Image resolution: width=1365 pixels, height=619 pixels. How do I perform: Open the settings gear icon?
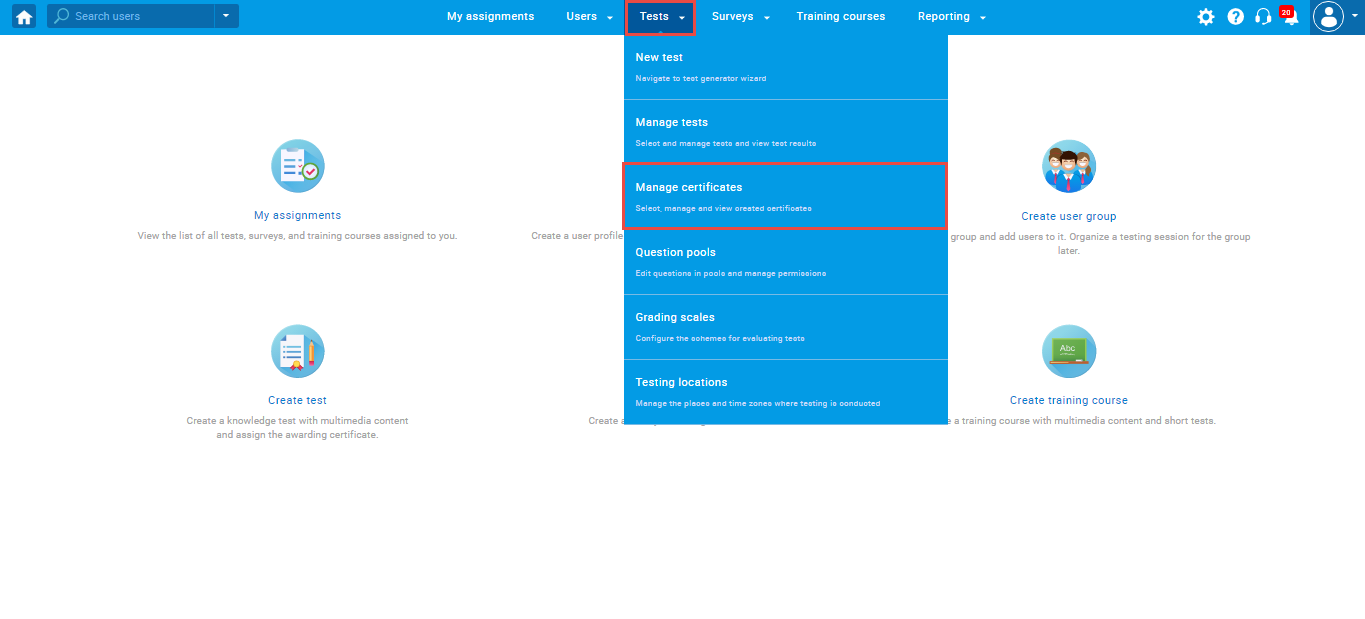click(1206, 17)
